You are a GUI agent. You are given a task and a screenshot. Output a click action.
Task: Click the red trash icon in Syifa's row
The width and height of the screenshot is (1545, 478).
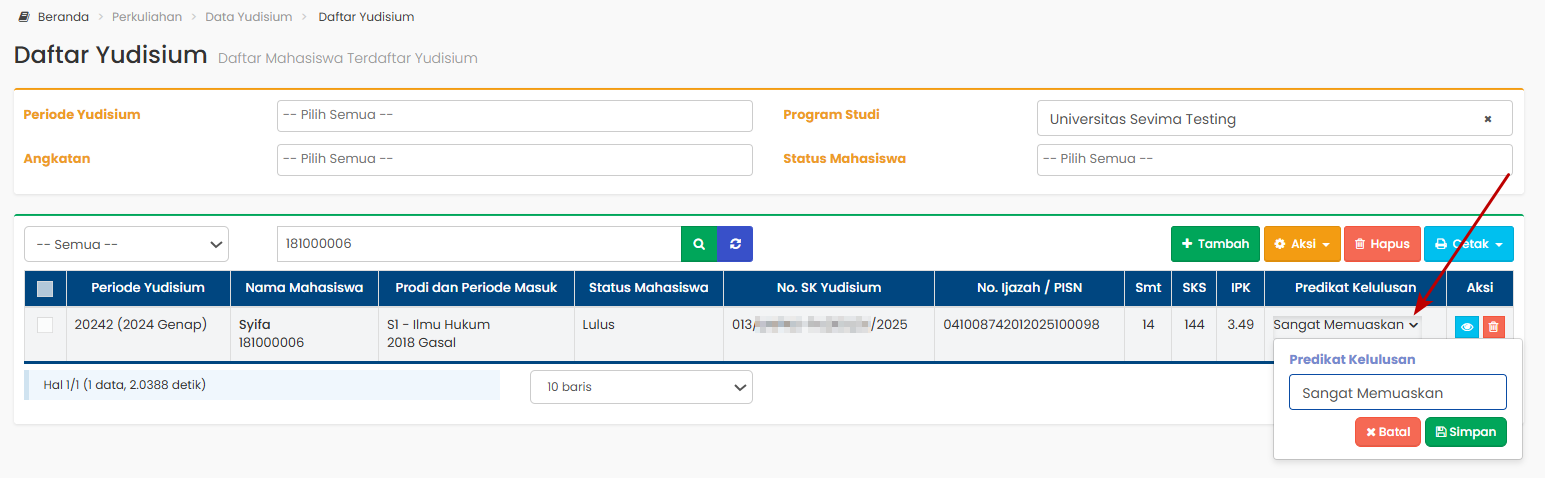tap(1493, 326)
